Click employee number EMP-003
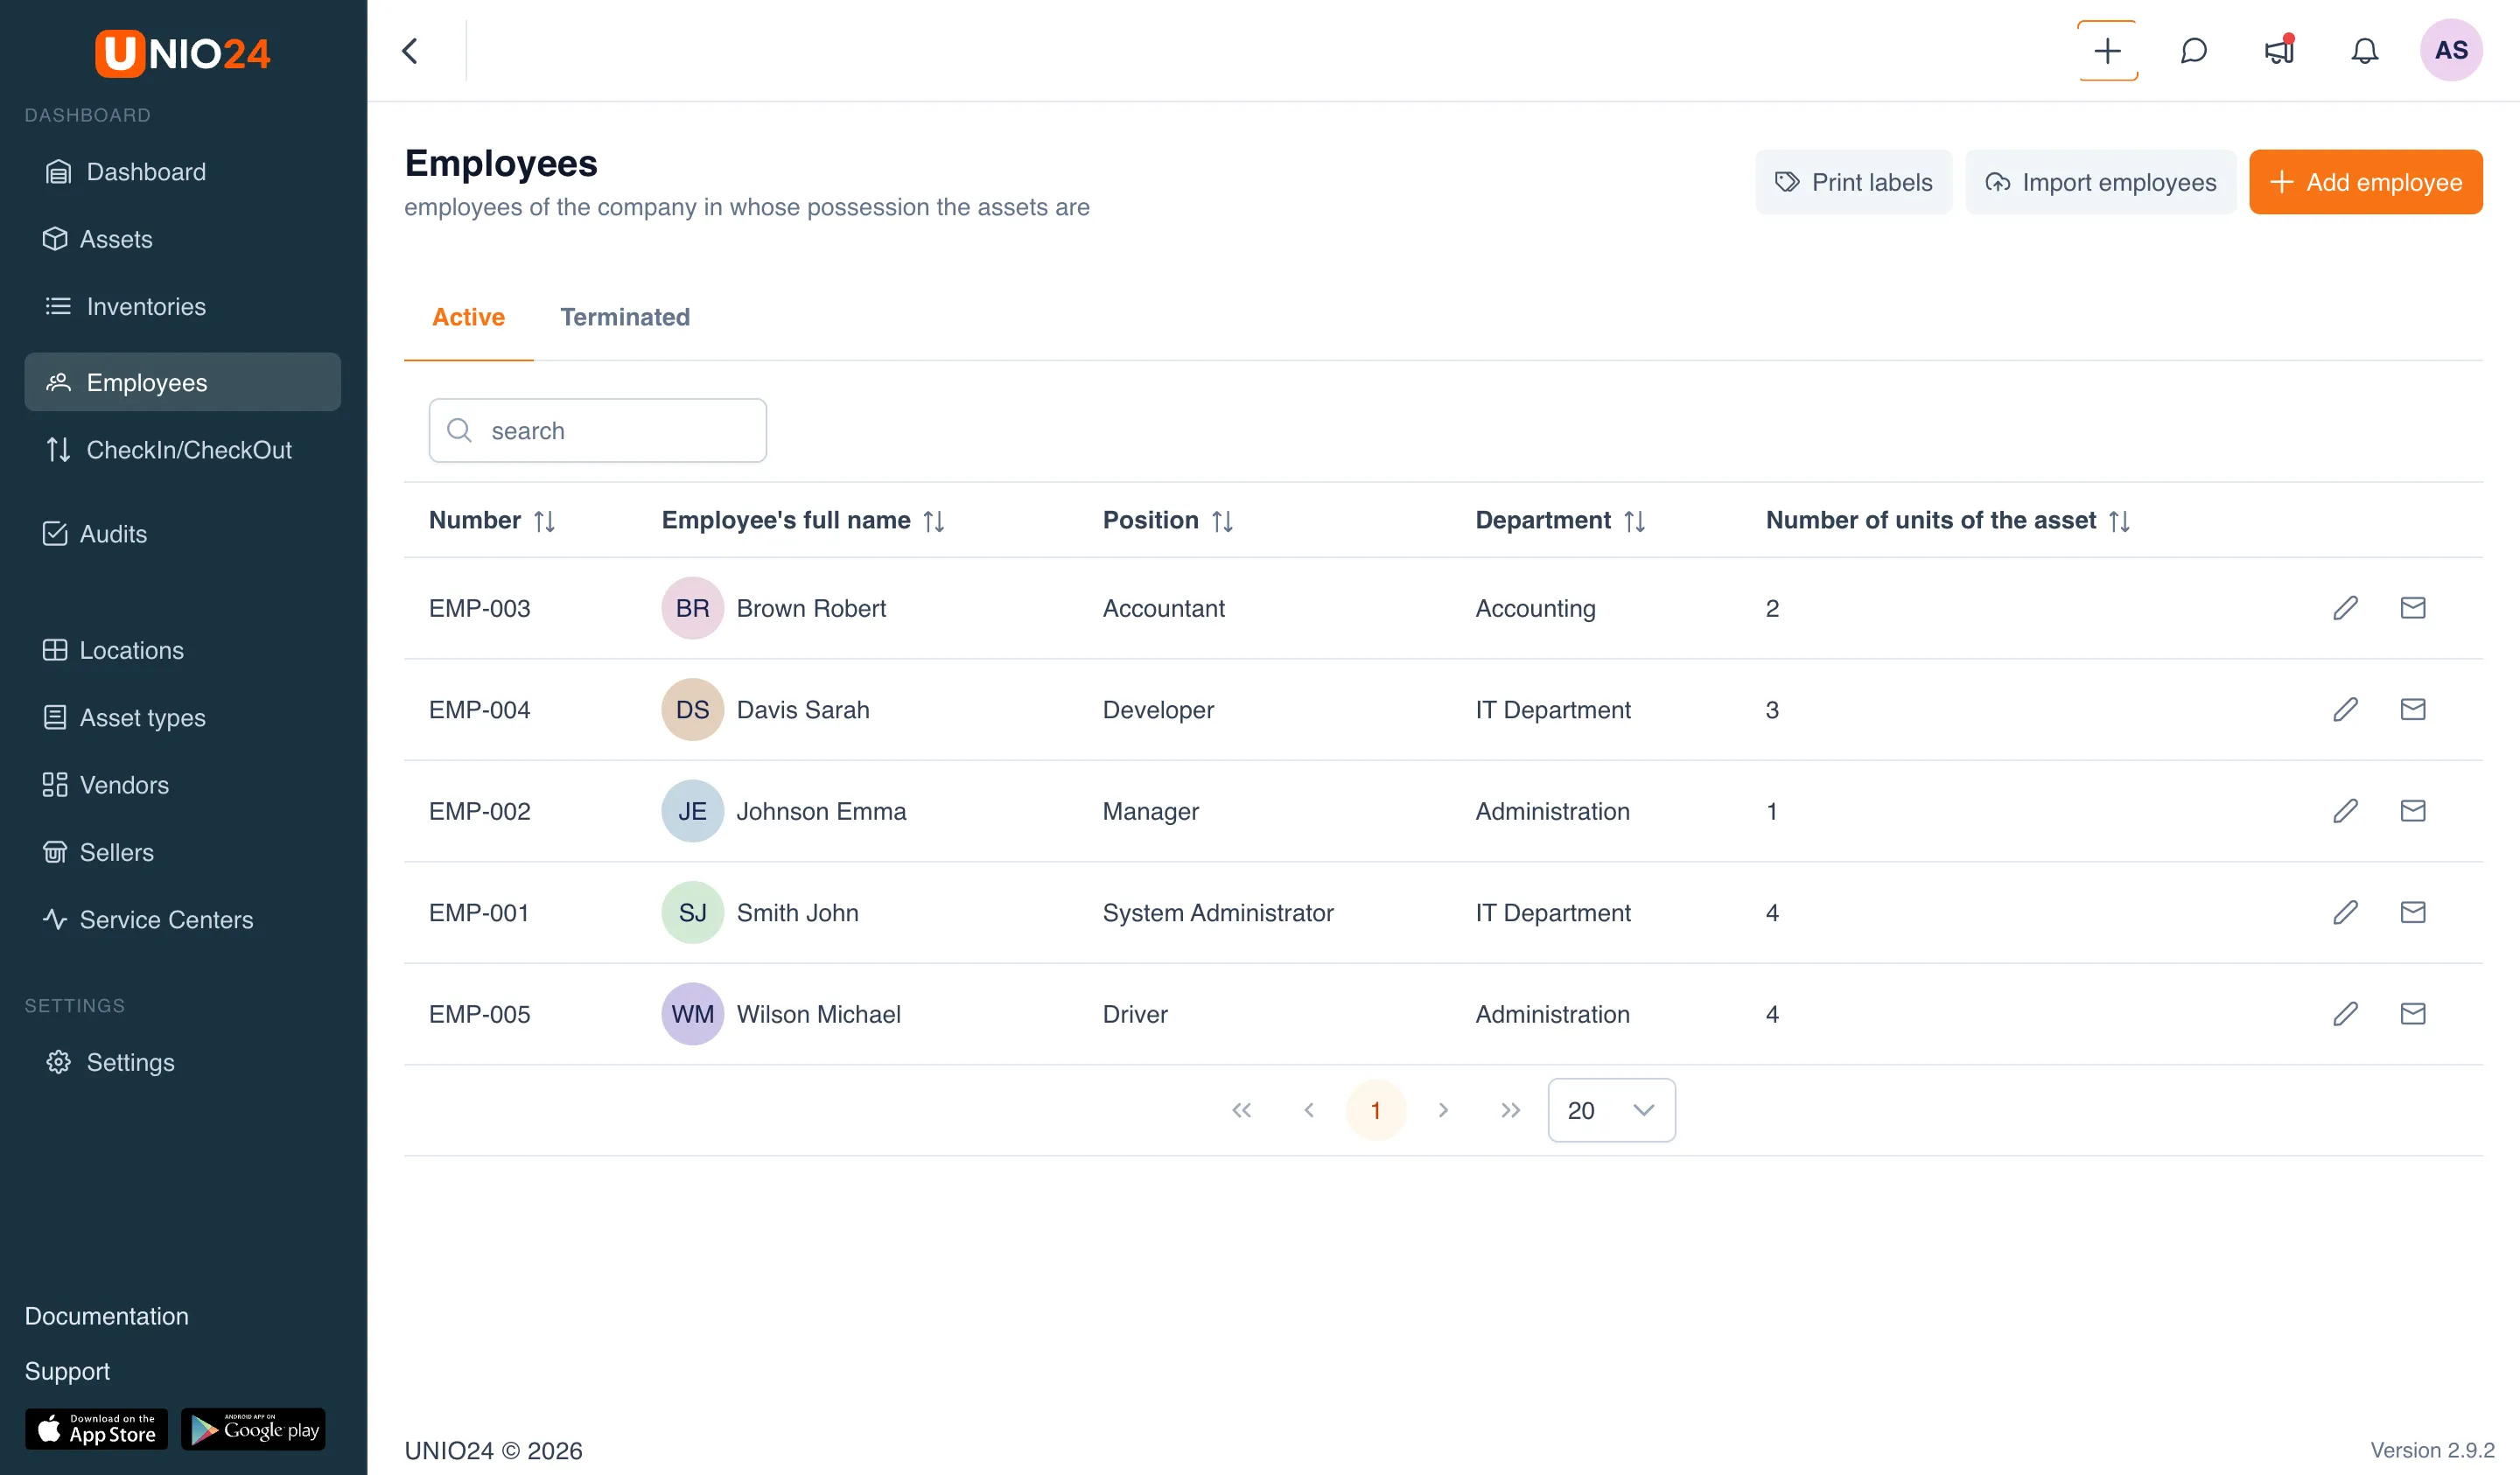Viewport: 2520px width, 1475px height. click(479, 608)
